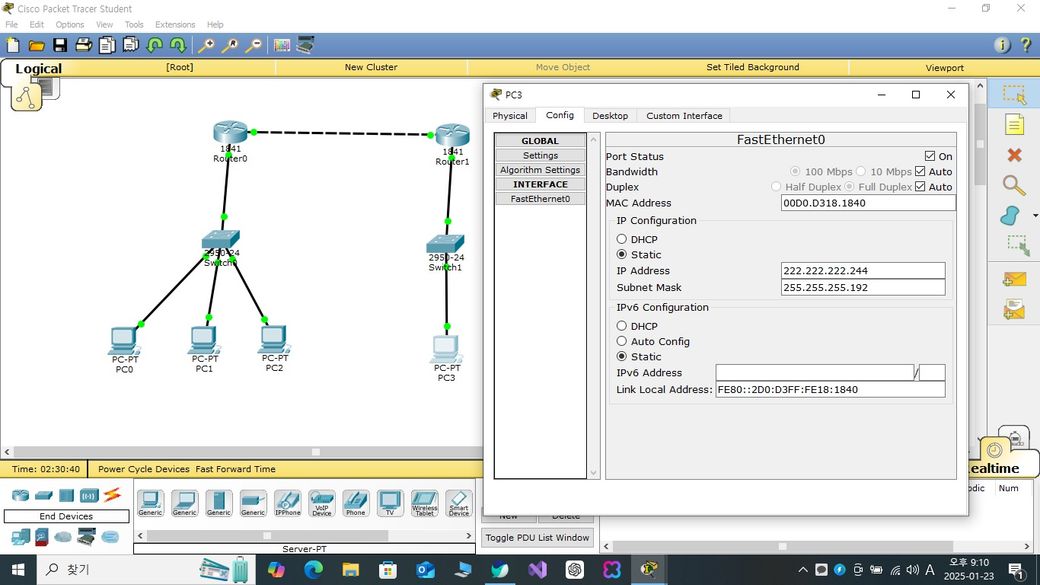Click the Subnet Mask input field
This screenshot has width=1040, height=585.
pos(862,287)
